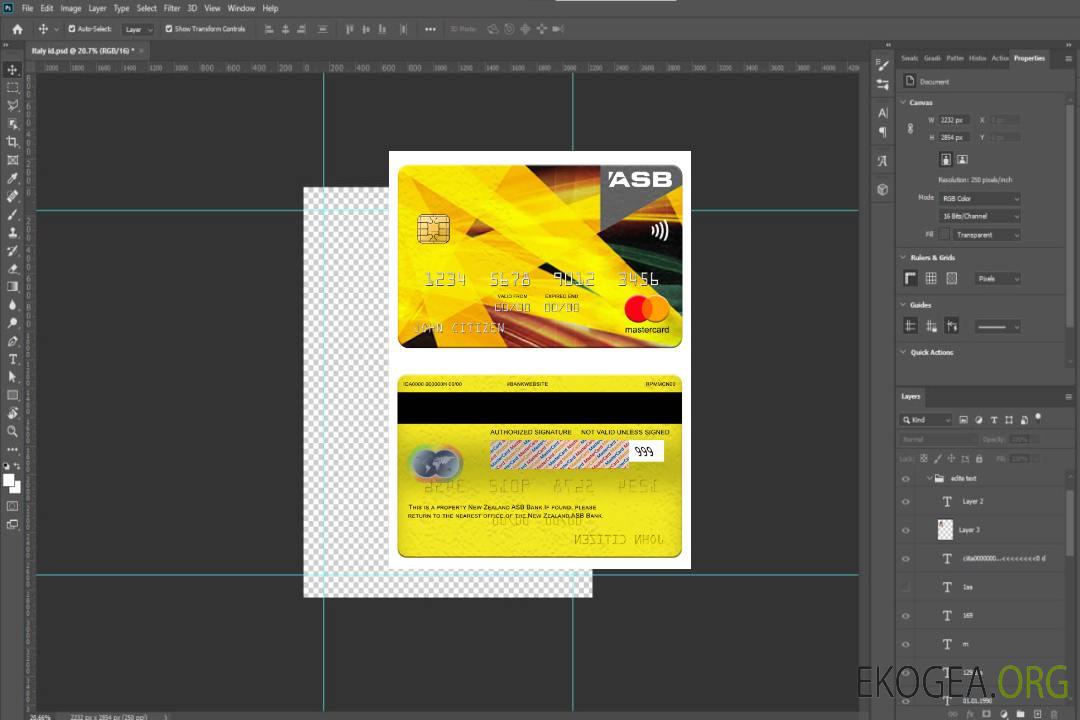Collapse the Canvas section

903,103
